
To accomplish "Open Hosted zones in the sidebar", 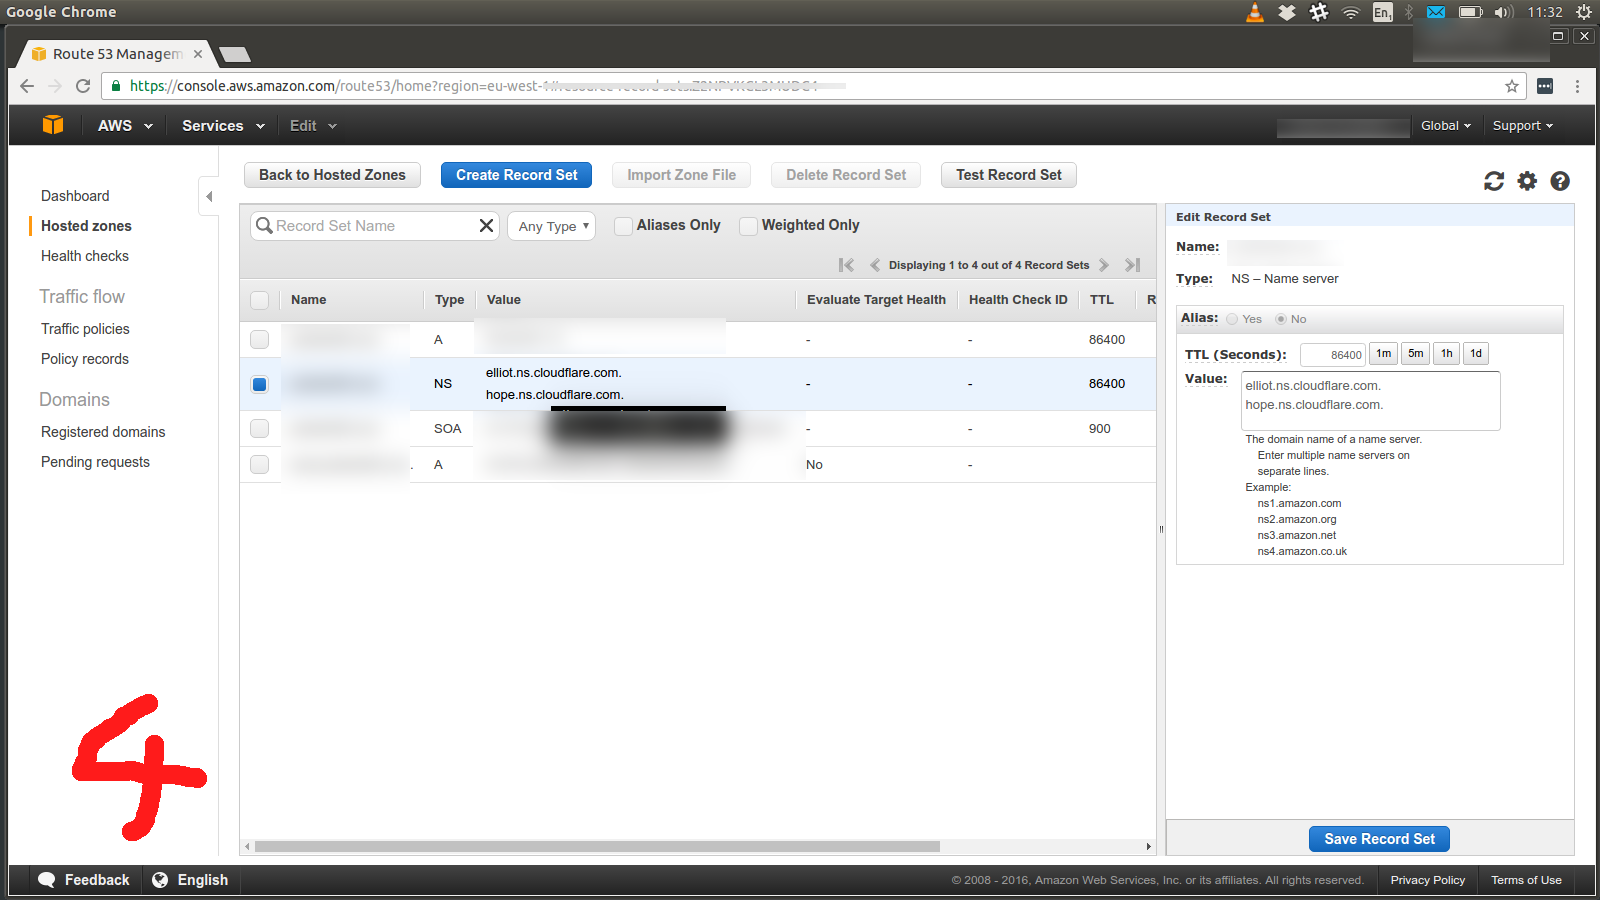I will (x=86, y=226).
